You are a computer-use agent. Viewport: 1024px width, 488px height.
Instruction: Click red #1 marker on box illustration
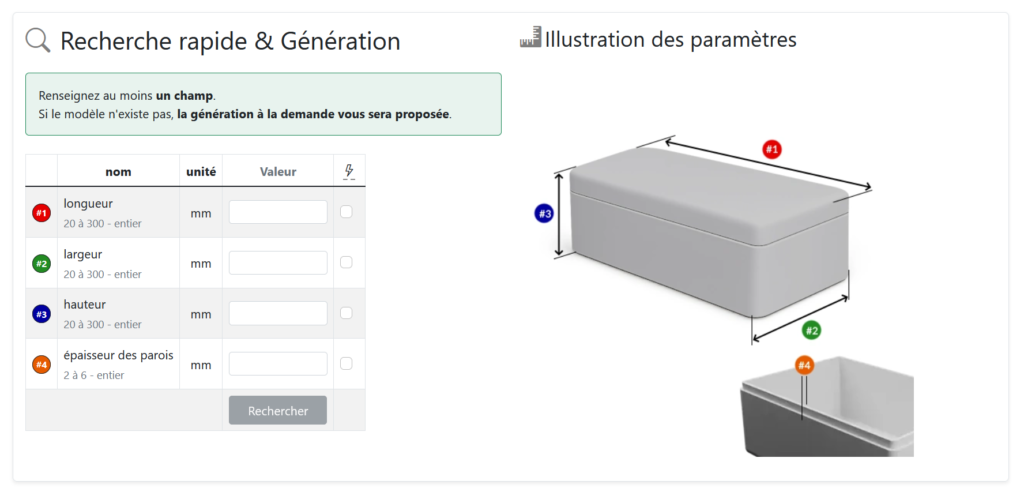(x=772, y=149)
